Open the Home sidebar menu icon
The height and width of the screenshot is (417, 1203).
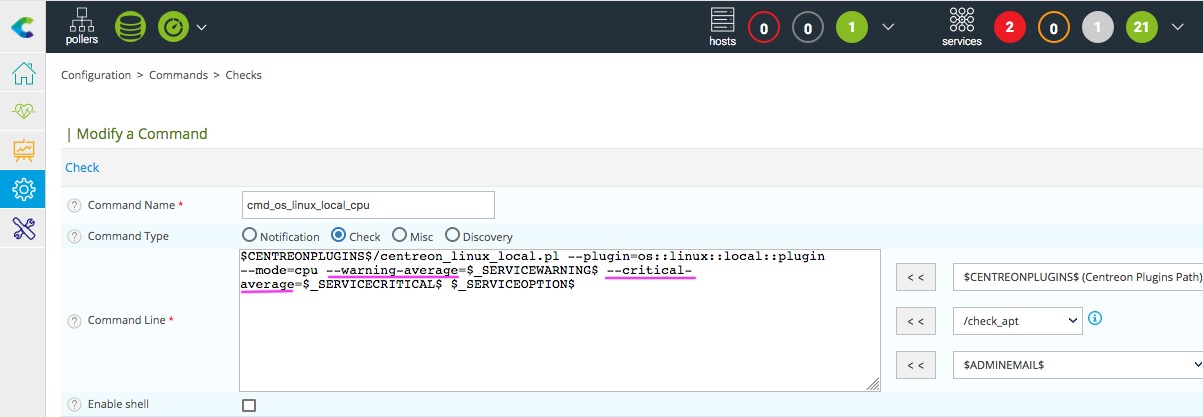[x=23, y=74]
